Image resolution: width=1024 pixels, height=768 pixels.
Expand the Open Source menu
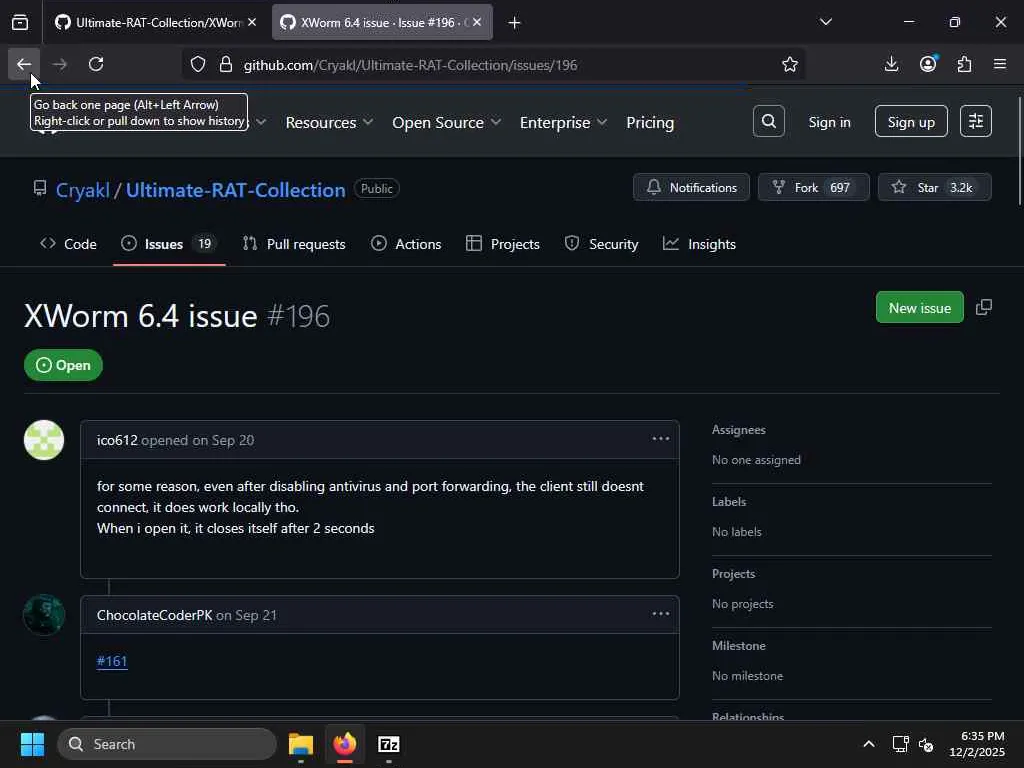pos(446,122)
